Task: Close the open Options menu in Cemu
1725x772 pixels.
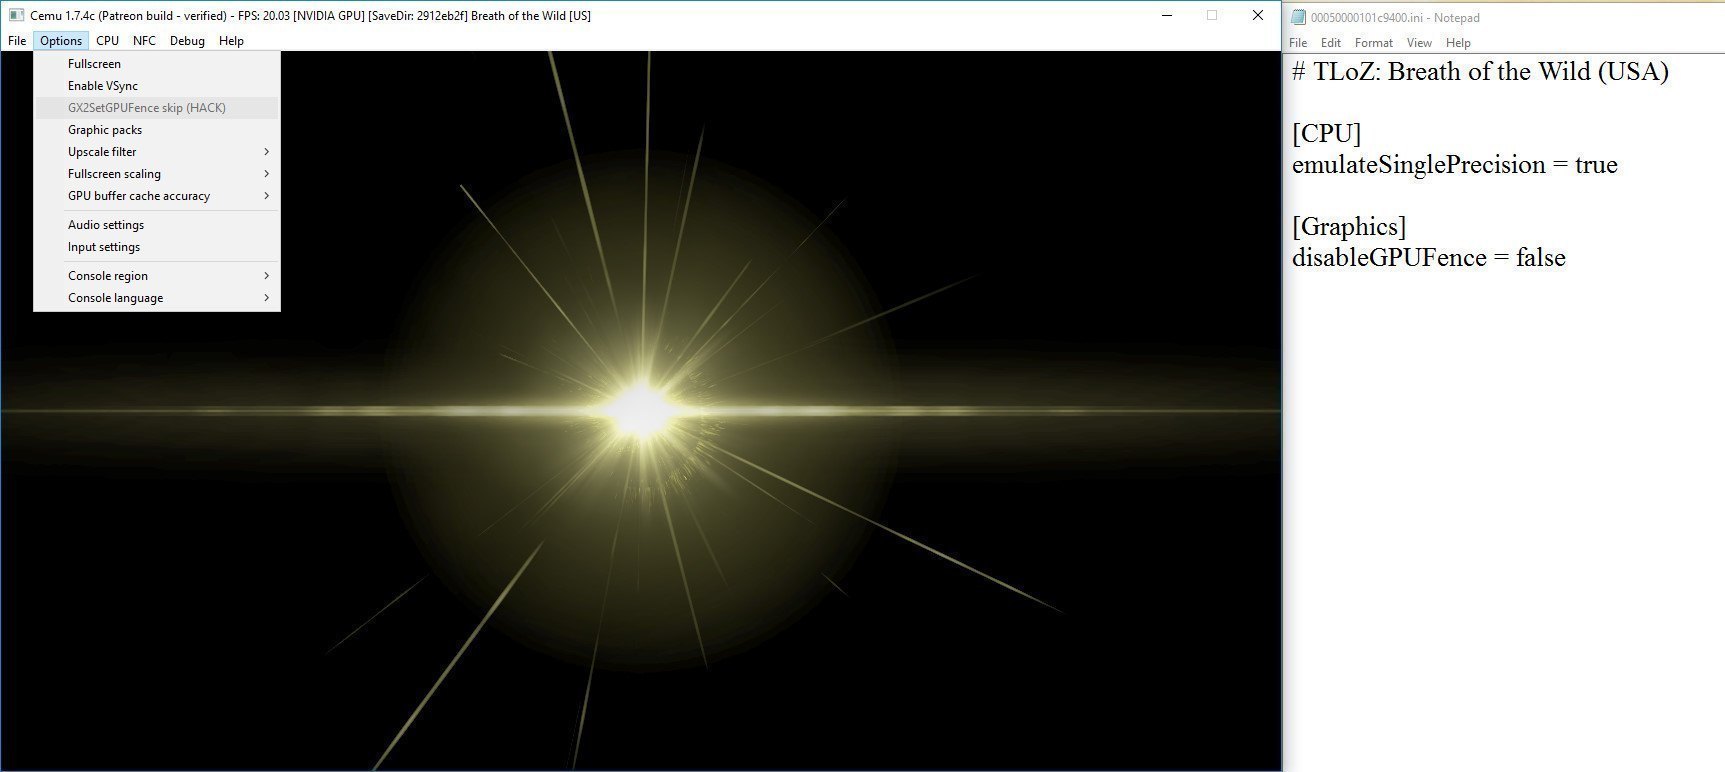Action: [61, 41]
